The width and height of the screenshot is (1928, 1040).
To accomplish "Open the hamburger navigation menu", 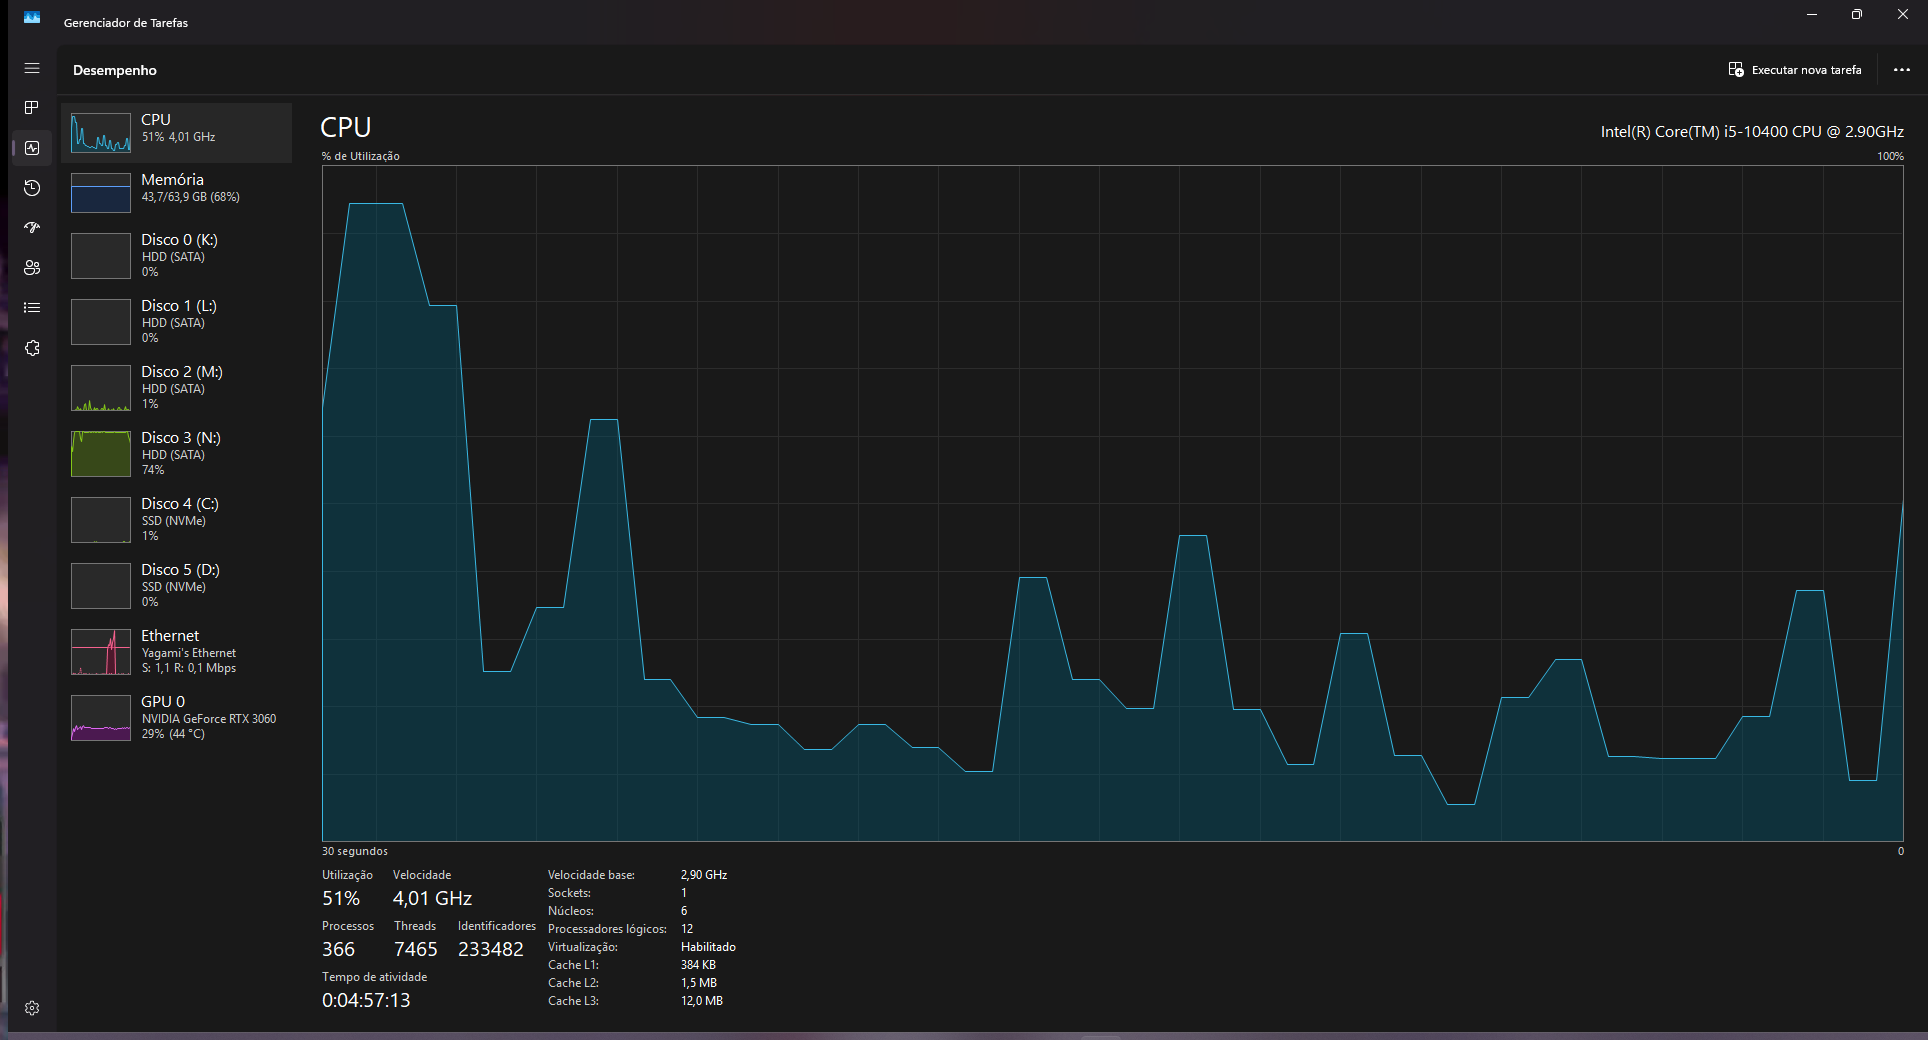I will pos(32,68).
